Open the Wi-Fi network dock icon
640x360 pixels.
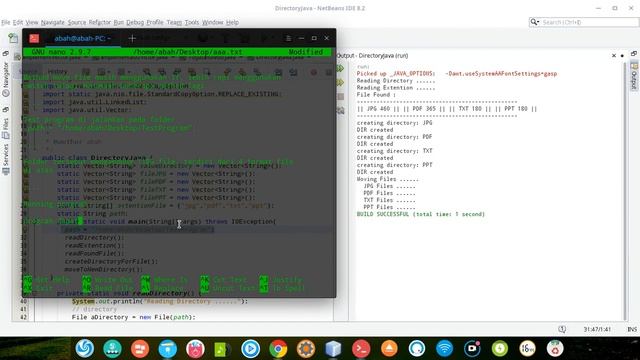coord(444,349)
